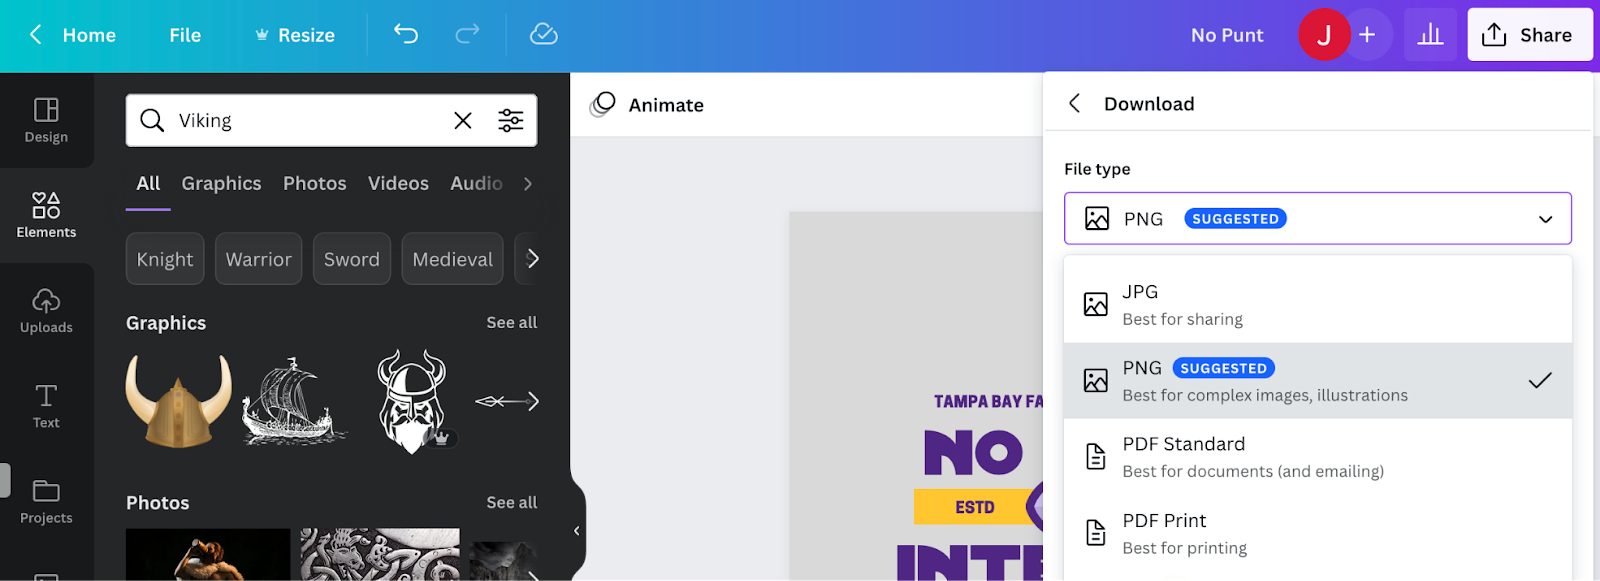Click the crown Resize button
Image resolution: width=1600 pixels, height=581 pixels.
tap(294, 35)
